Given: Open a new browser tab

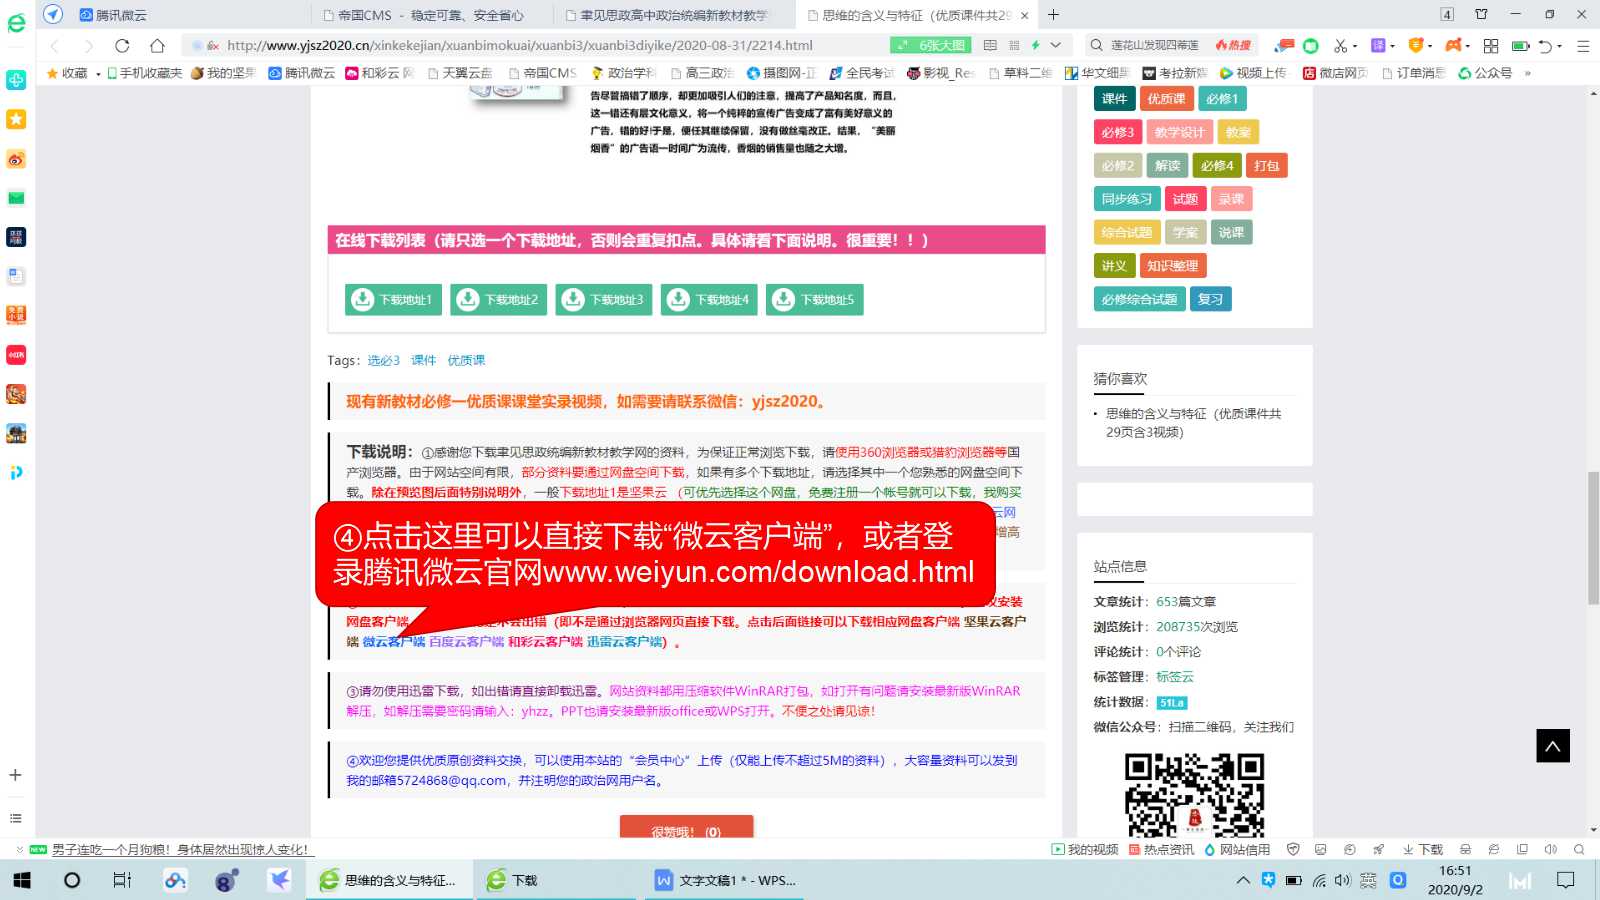Looking at the screenshot, I should tap(1053, 15).
